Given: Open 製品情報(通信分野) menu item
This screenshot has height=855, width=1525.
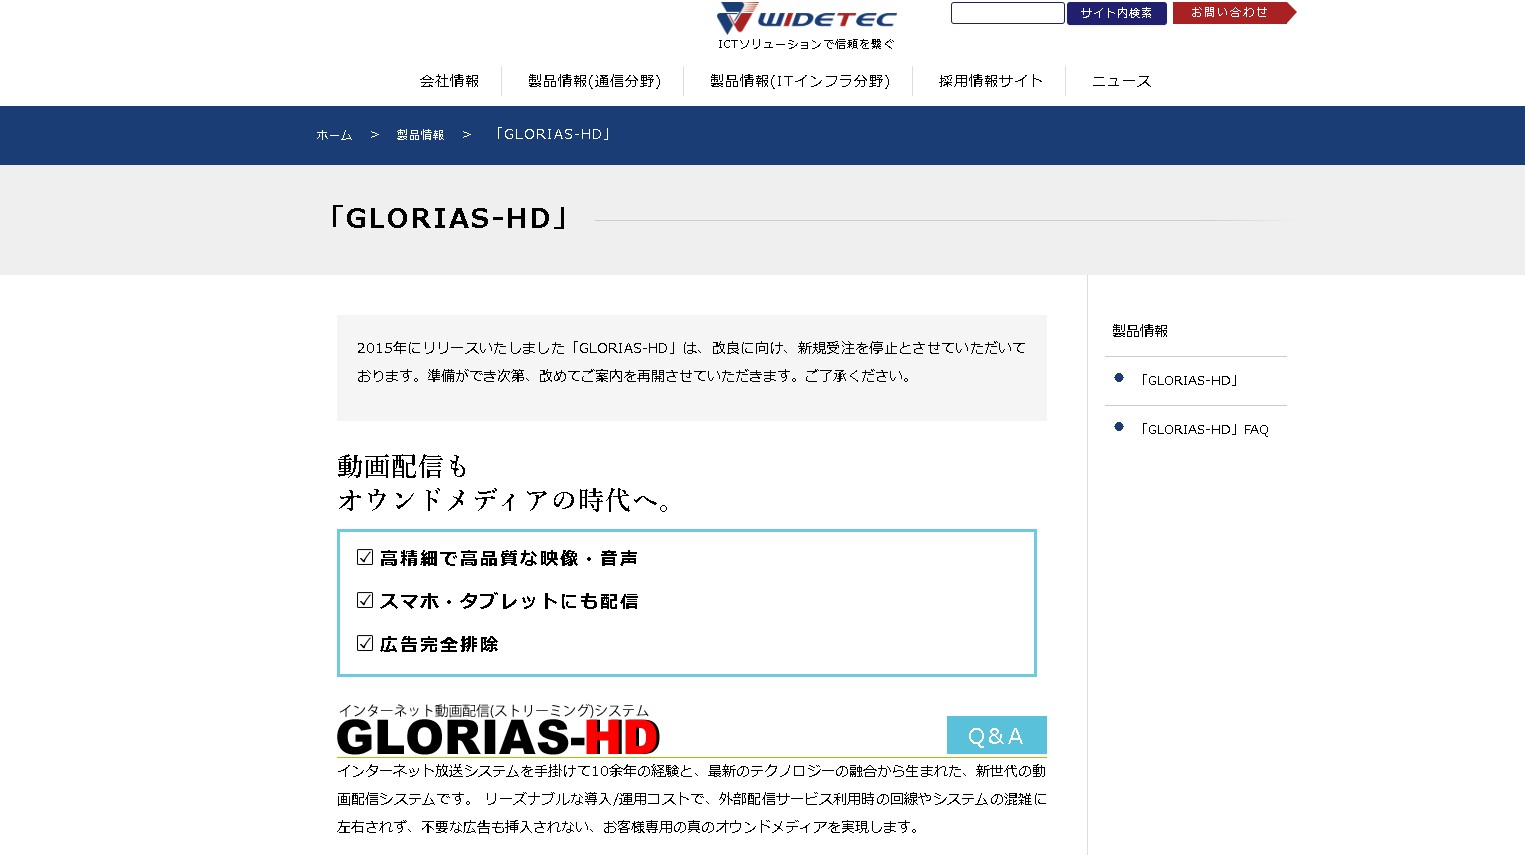Looking at the screenshot, I should coord(594,81).
